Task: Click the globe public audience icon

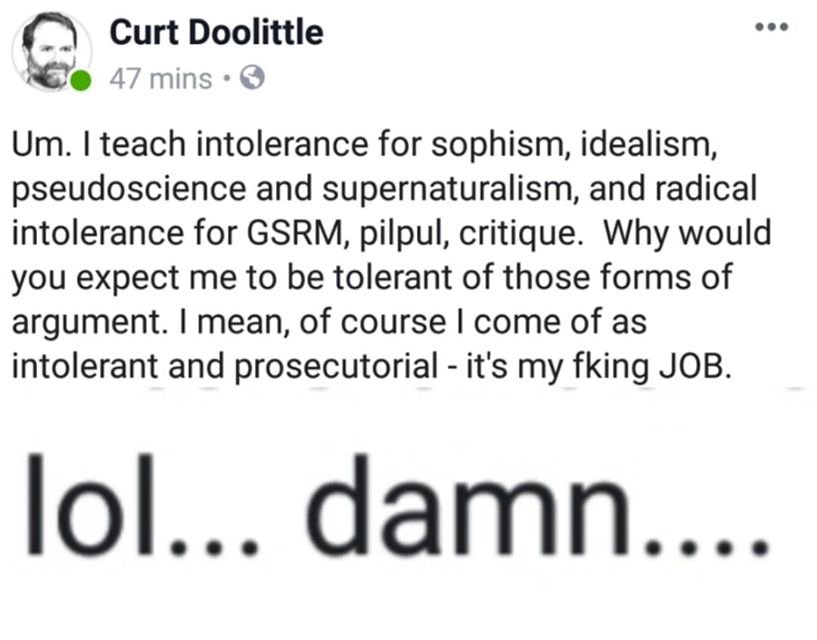Action: (253, 77)
